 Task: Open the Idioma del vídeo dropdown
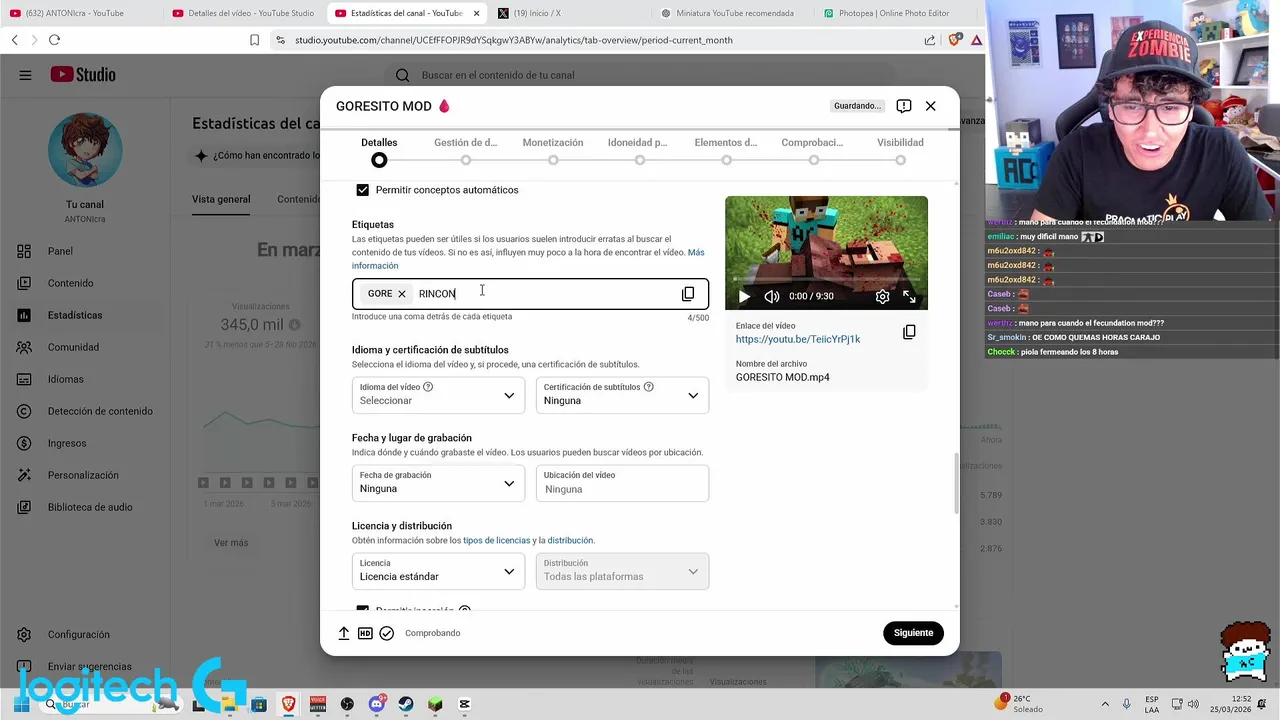click(438, 395)
